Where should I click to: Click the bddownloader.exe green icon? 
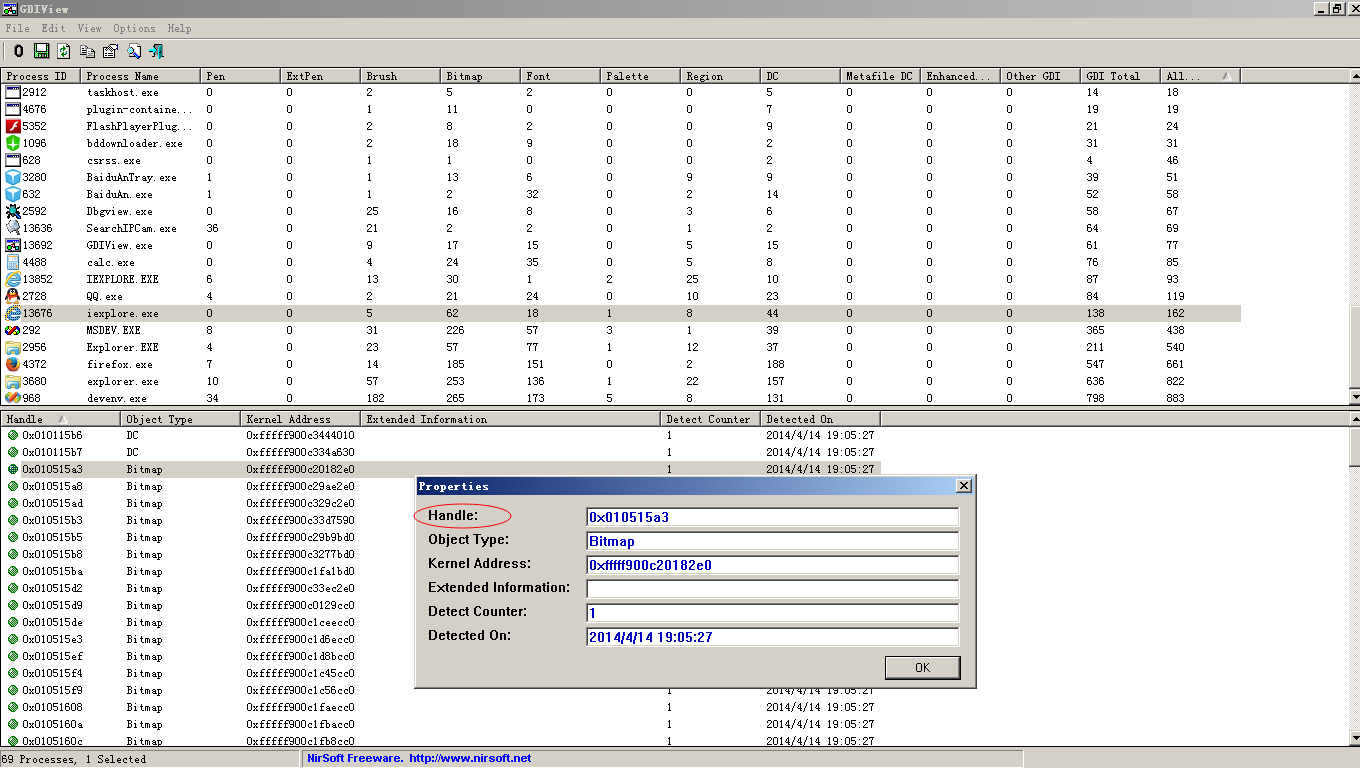point(13,143)
